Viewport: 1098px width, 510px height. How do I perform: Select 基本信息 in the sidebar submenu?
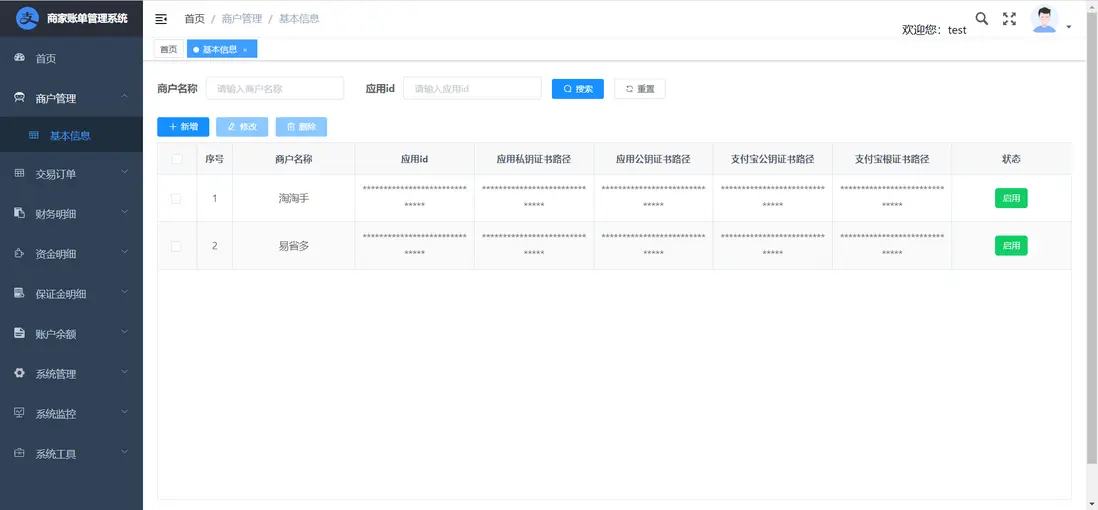click(x=71, y=136)
